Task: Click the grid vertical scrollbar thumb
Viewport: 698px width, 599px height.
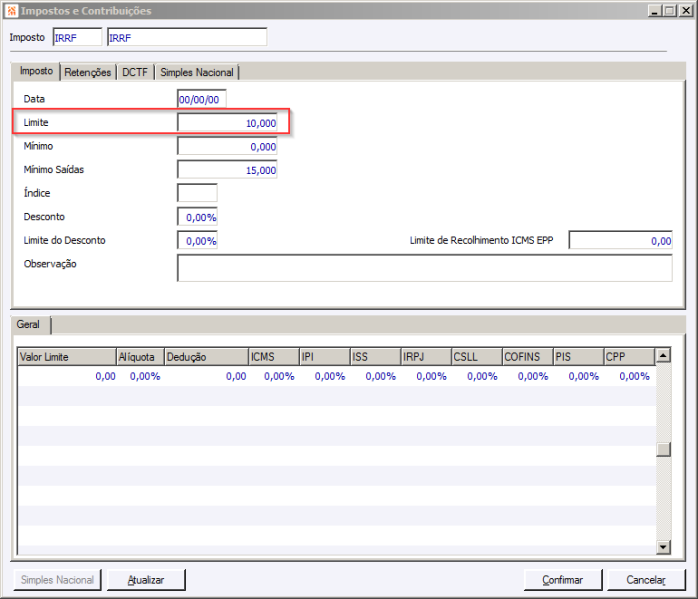Action: pyautogui.click(x=663, y=449)
